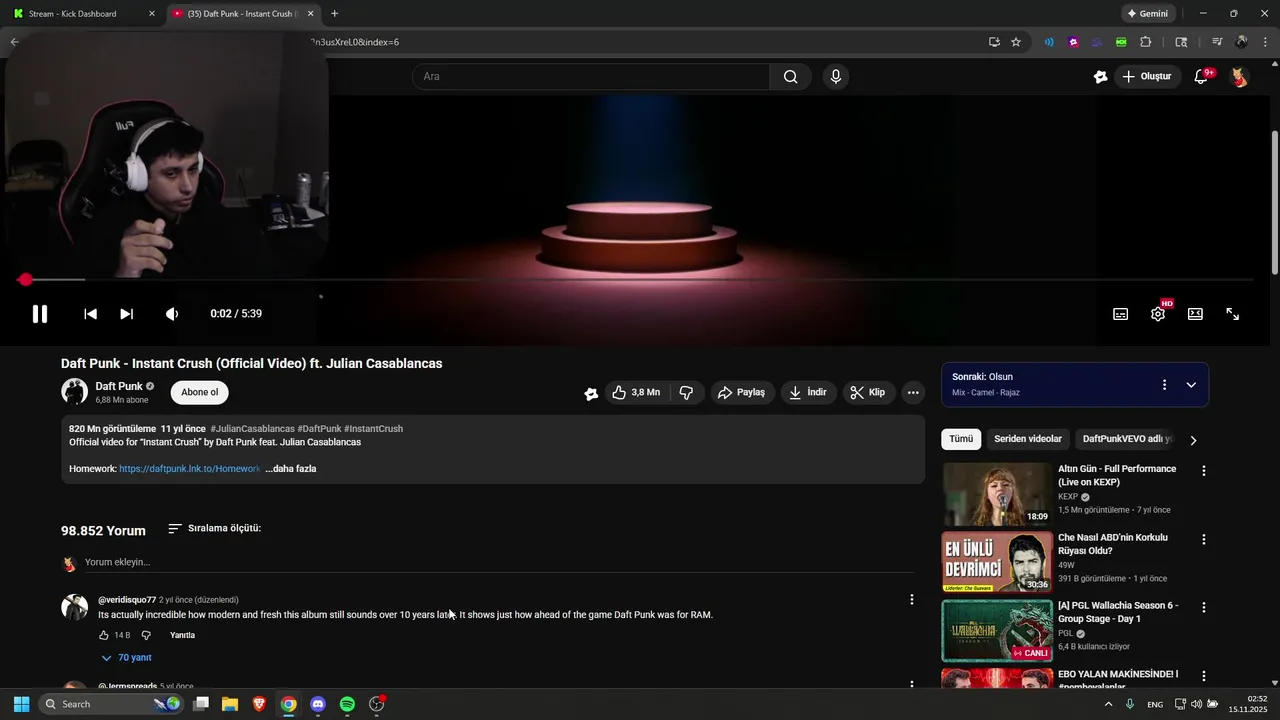The height and width of the screenshot is (720, 1280).
Task: Switch the player to theater mode
Action: [x=1195, y=314]
